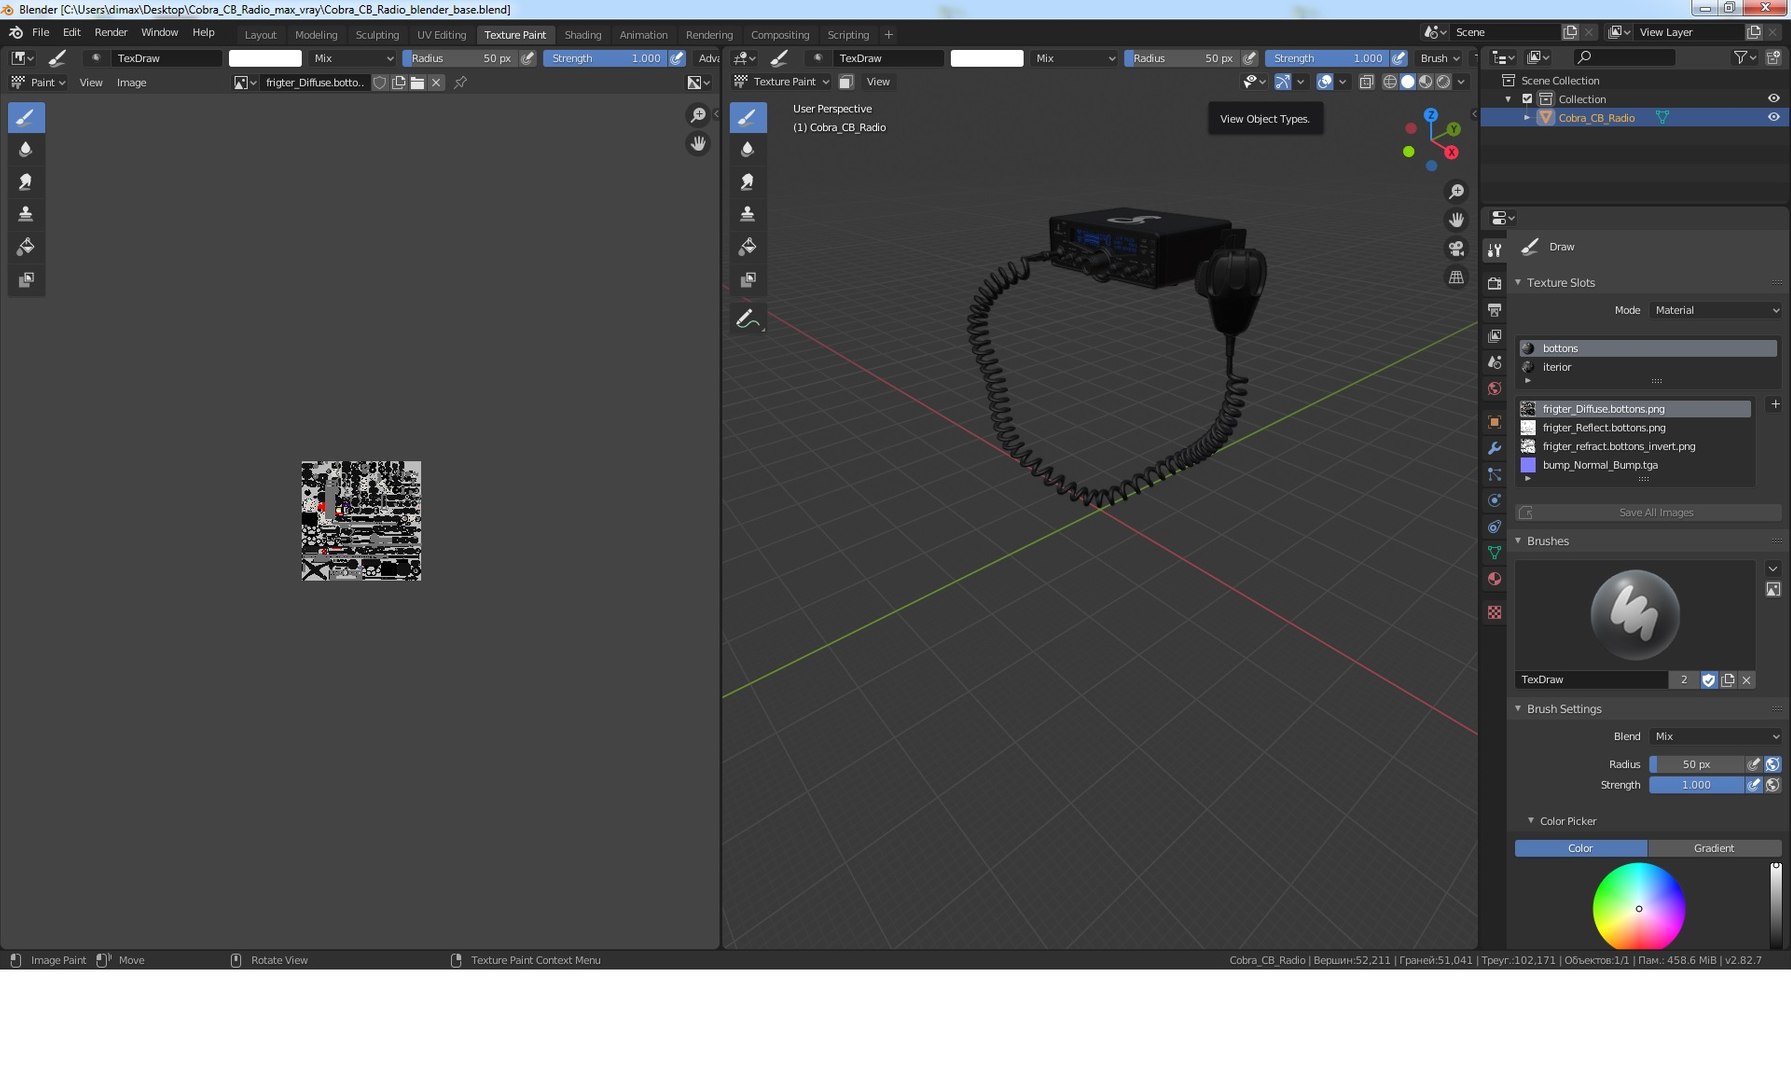1791x1080 pixels.
Task: Switch orthographic/perspective grid view icon
Action: click(x=1456, y=277)
